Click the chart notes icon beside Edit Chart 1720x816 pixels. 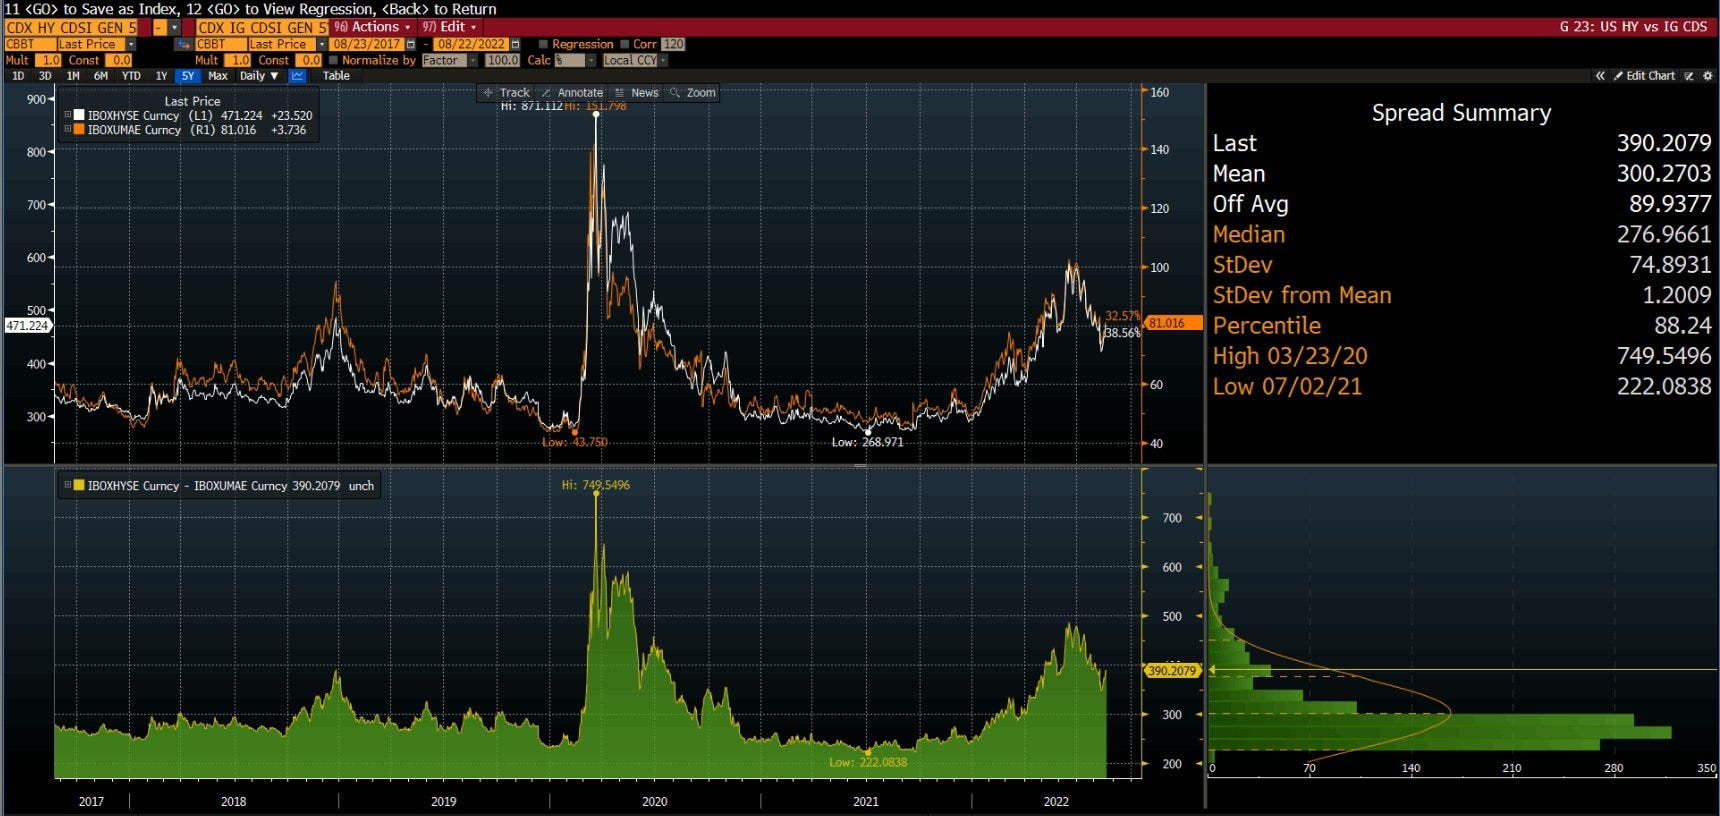[x=1689, y=75]
